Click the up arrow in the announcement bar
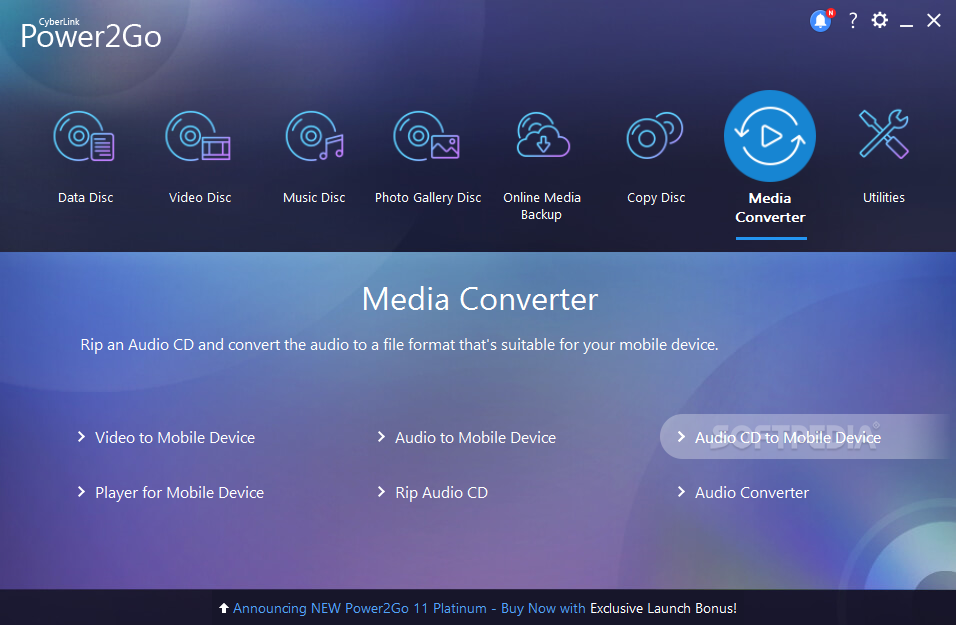Viewport: 956px width, 625px height. pyautogui.click(x=224, y=608)
